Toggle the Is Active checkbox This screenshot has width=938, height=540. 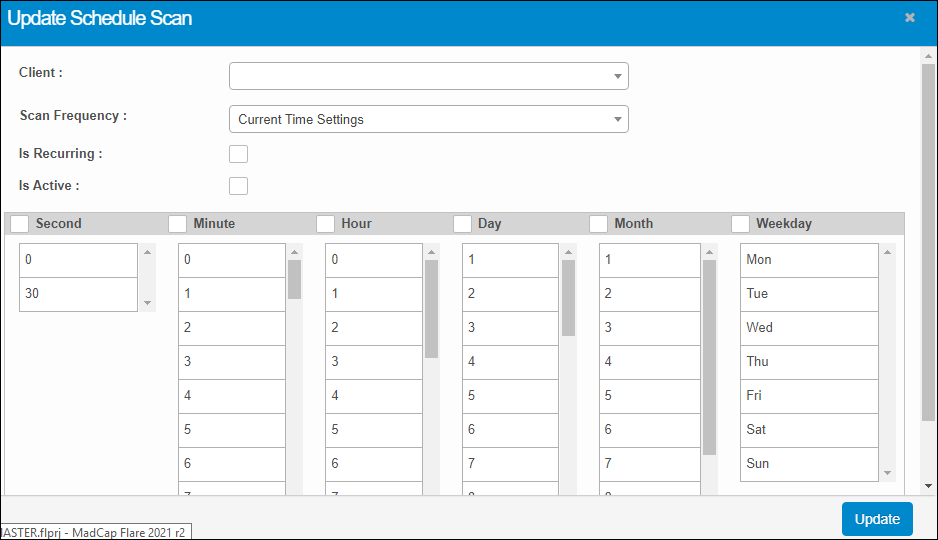pos(238,185)
